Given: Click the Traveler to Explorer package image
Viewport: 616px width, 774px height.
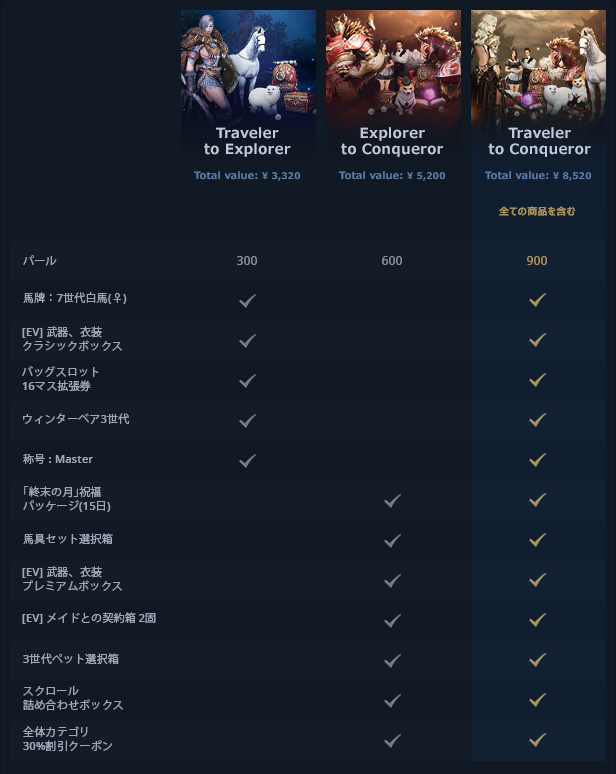Looking at the screenshot, I should coord(248,67).
